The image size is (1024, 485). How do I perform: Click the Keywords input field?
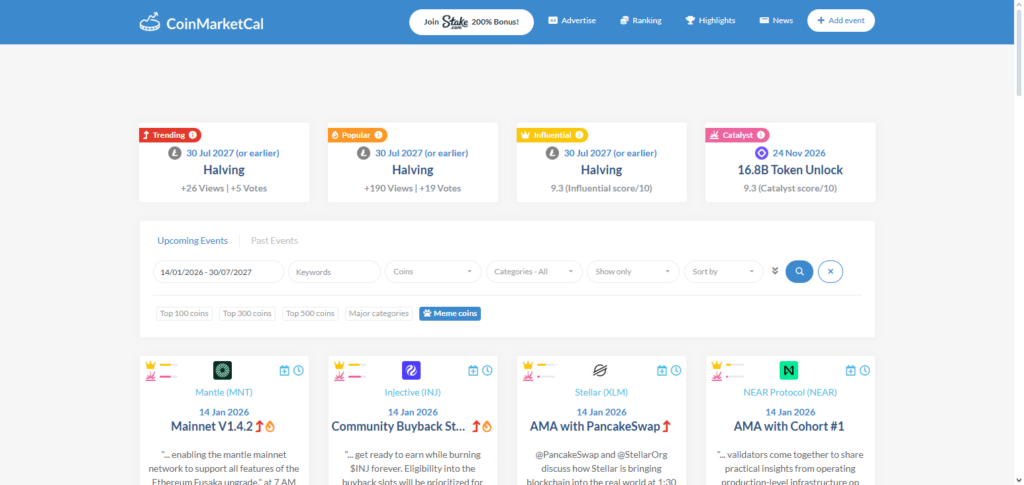point(334,272)
